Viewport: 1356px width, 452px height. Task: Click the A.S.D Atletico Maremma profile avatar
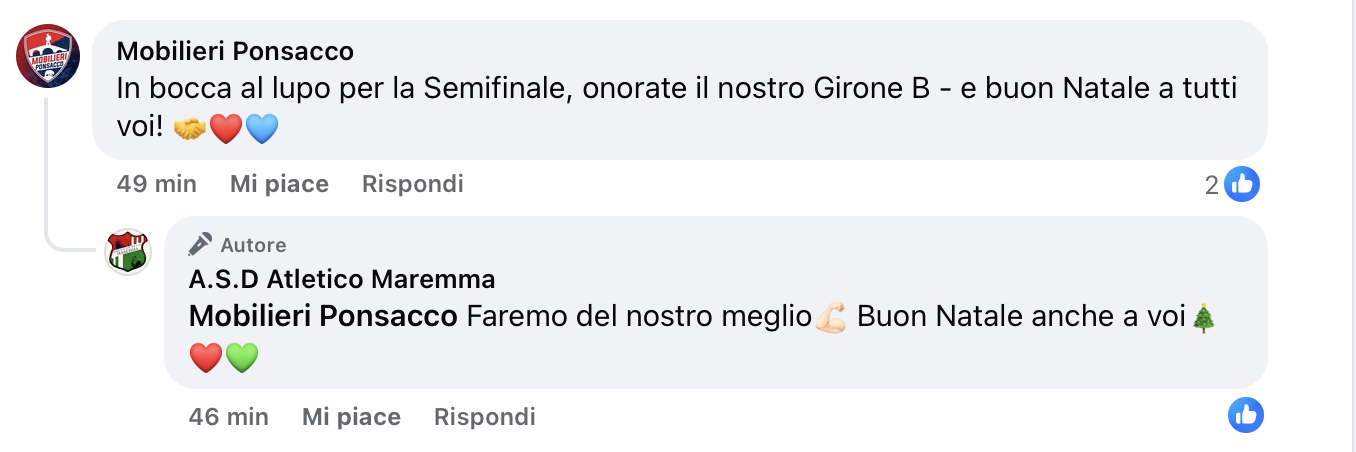pyautogui.click(x=128, y=251)
